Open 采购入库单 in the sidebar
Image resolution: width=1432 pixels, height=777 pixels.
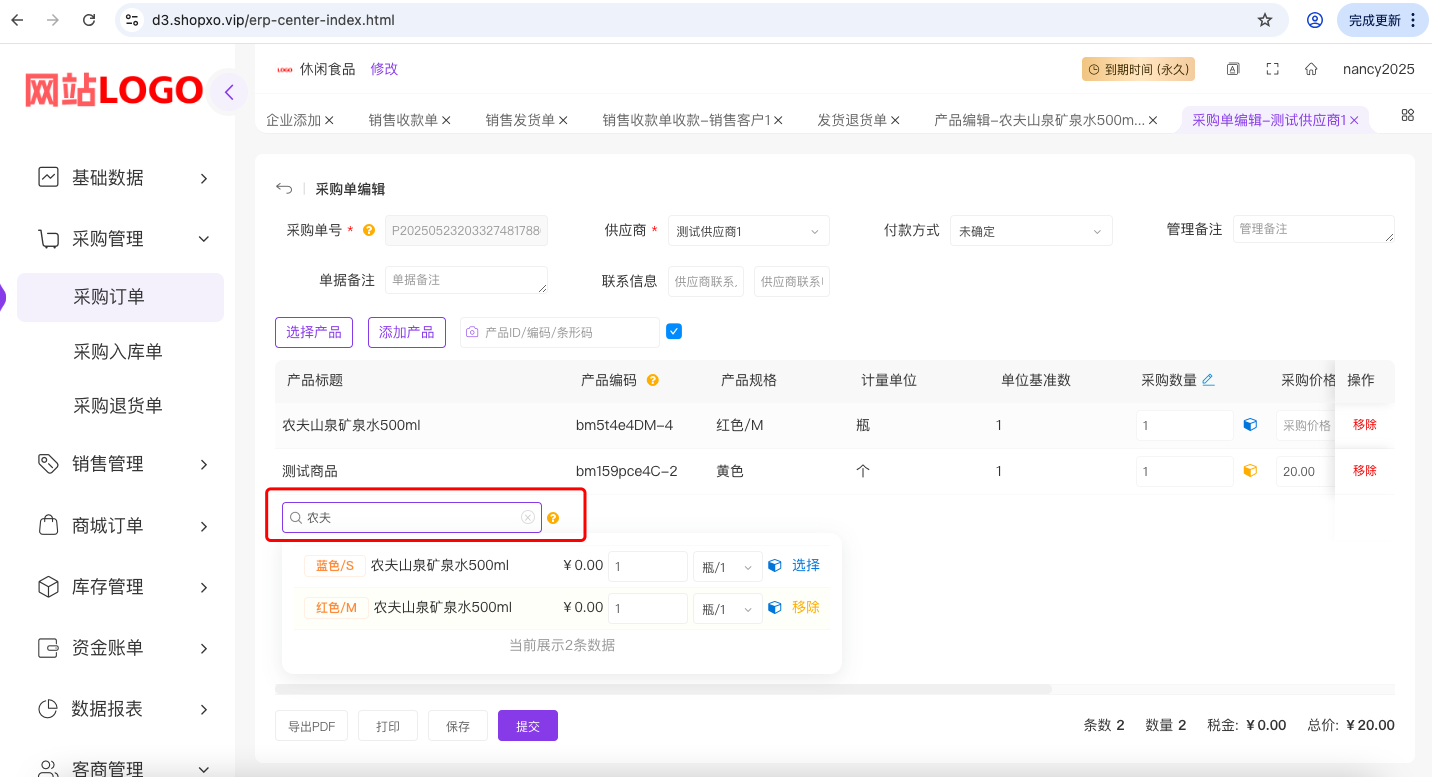point(120,352)
